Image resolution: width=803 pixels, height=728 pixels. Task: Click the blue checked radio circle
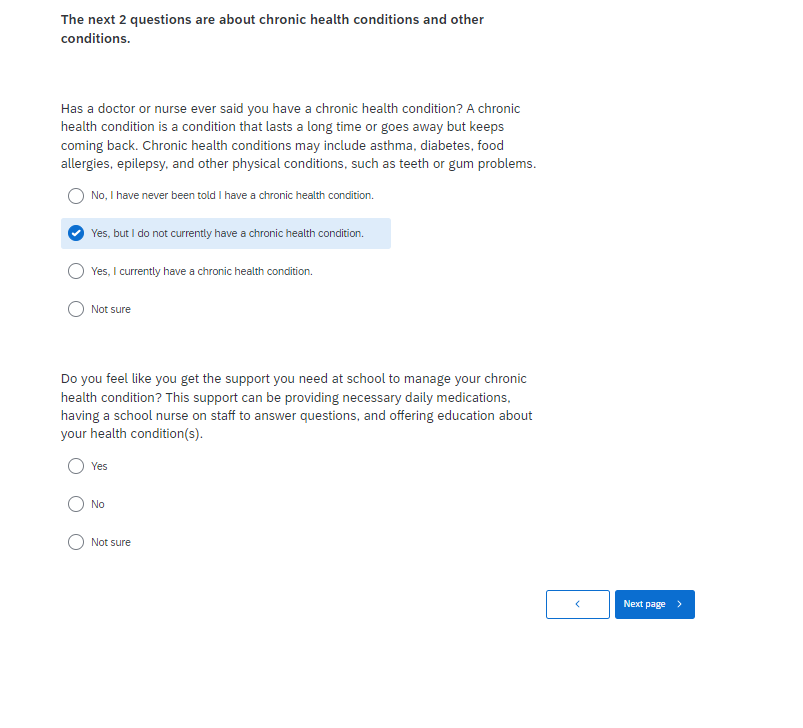pos(76,233)
